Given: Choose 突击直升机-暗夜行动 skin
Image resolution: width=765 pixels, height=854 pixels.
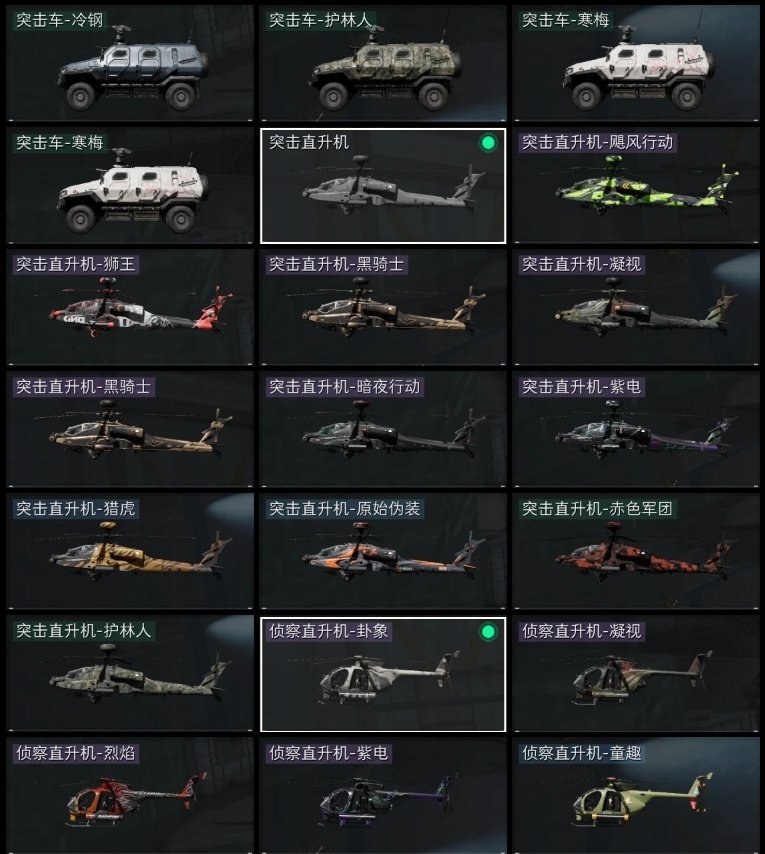Looking at the screenshot, I should (x=383, y=430).
